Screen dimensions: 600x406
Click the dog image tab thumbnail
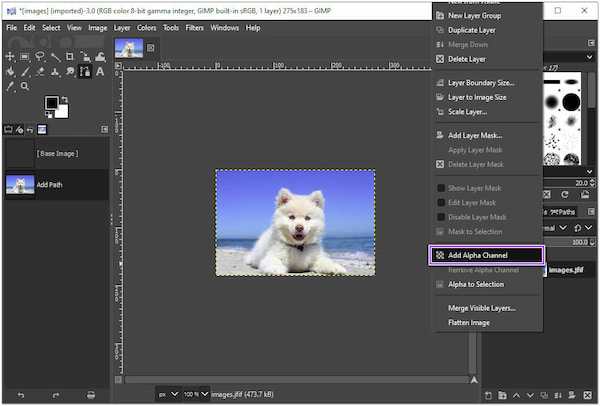pyautogui.click(x=129, y=48)
